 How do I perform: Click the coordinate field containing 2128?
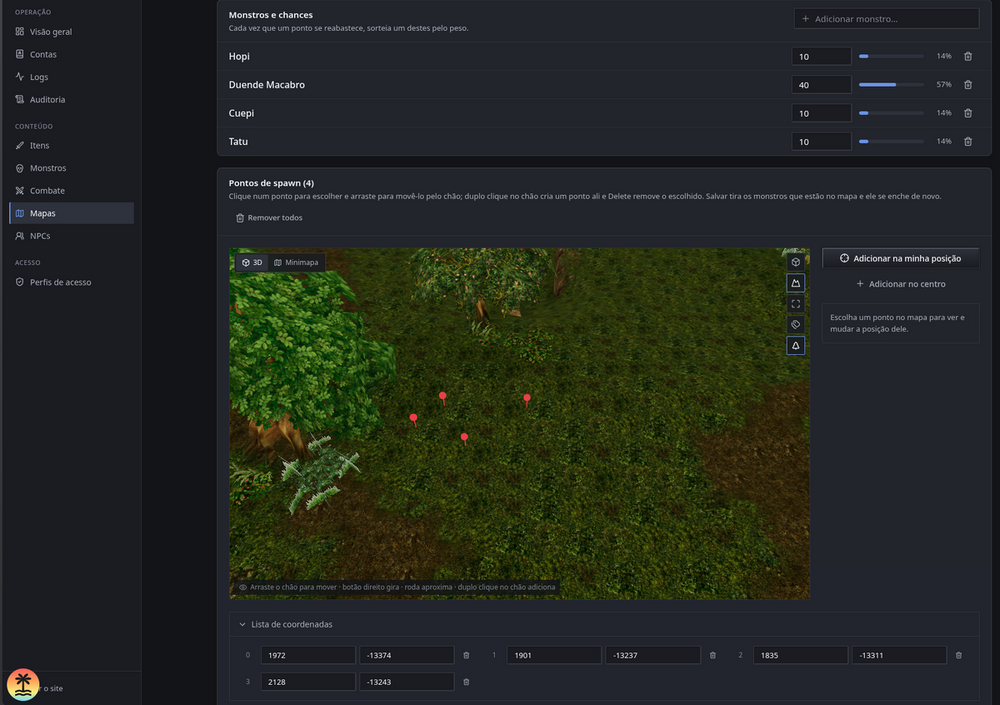tap(308, 682)
